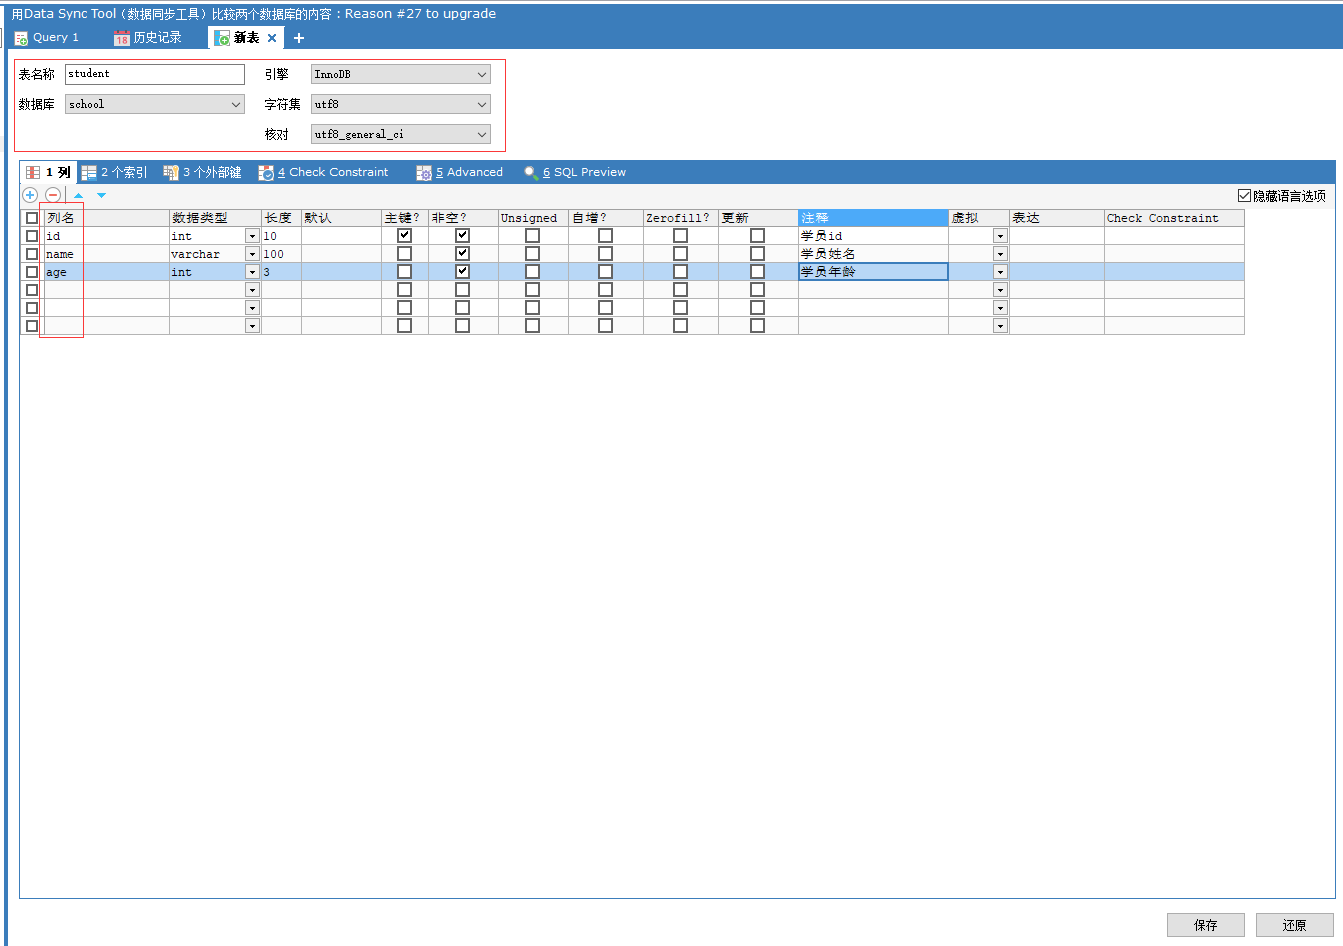Delete selected column with minus icon
This screenshot has width=1343, height=946.
click(53, 195)
